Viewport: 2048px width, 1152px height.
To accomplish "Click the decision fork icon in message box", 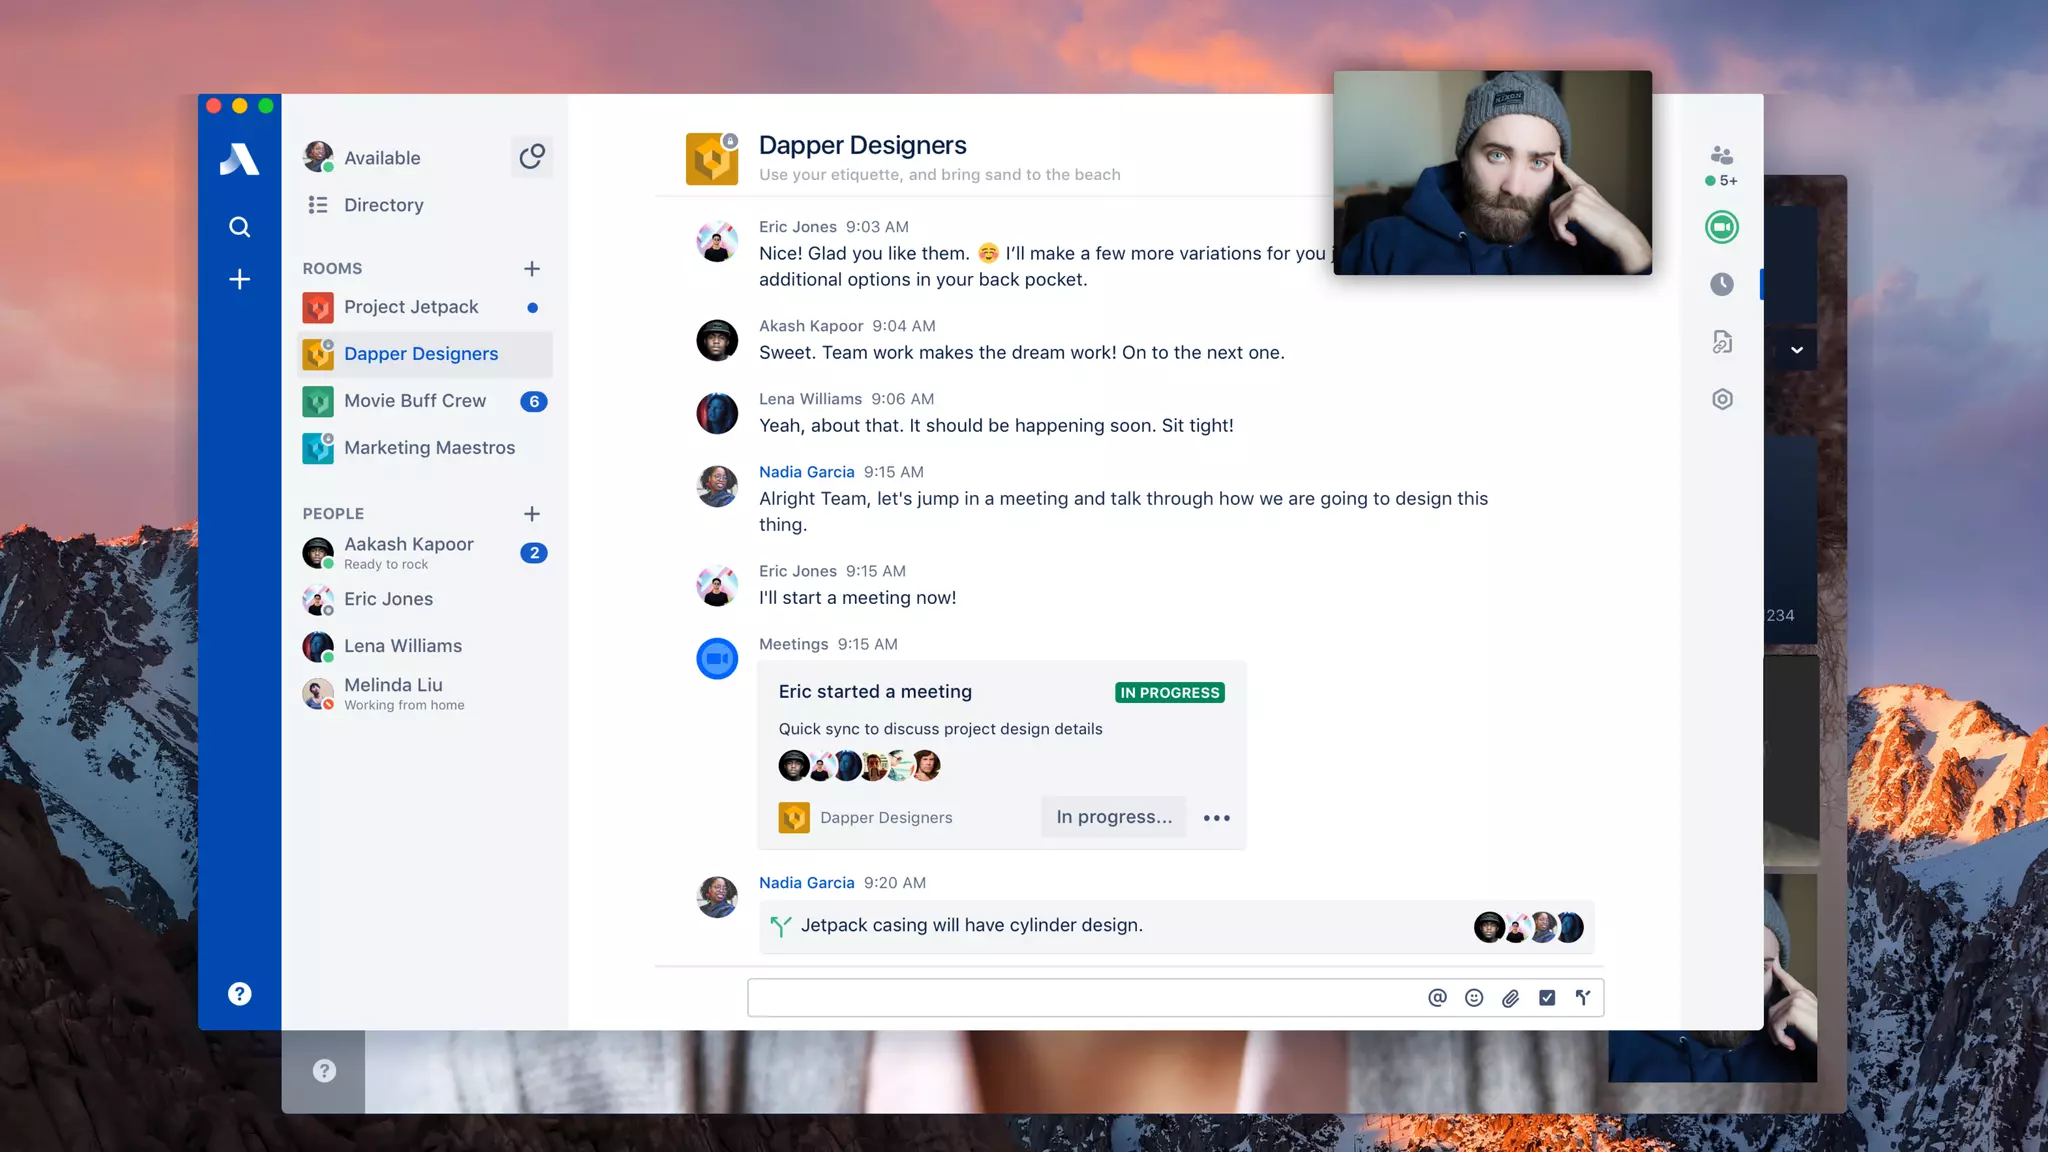I will point(1583,997).
